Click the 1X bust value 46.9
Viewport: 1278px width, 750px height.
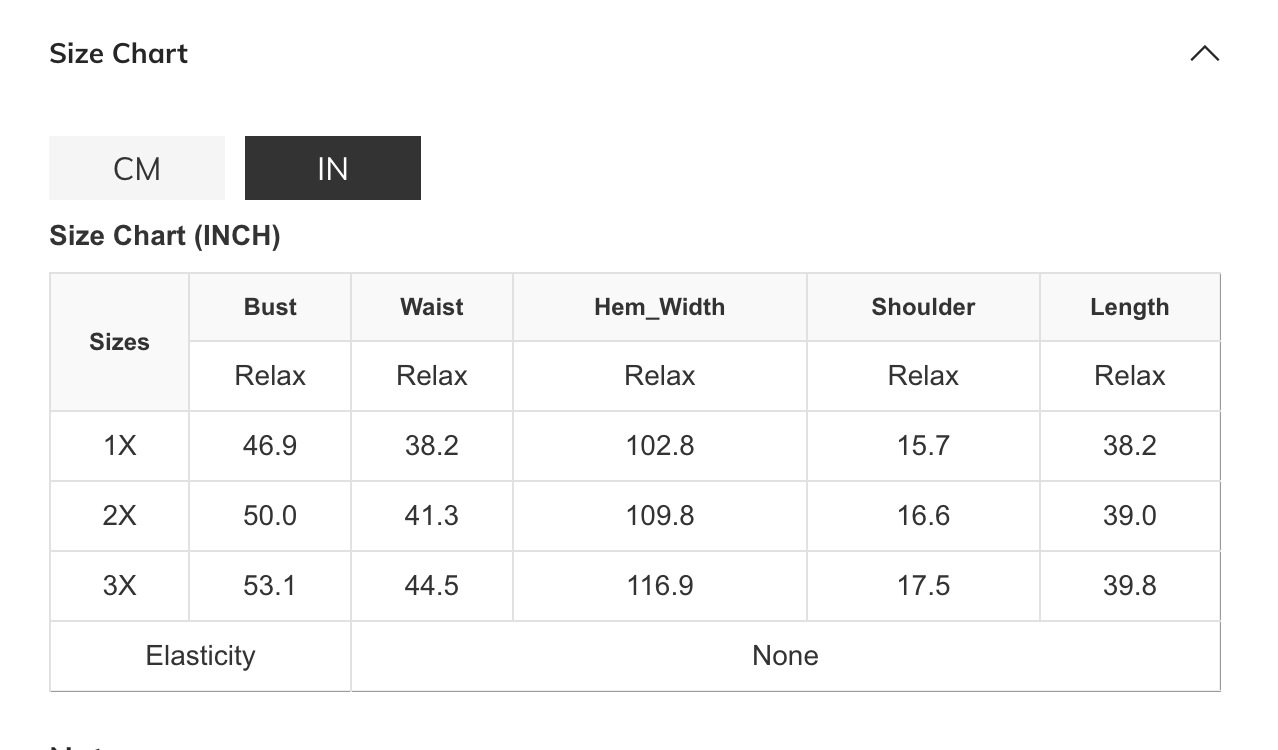click(x=270, y=446)
